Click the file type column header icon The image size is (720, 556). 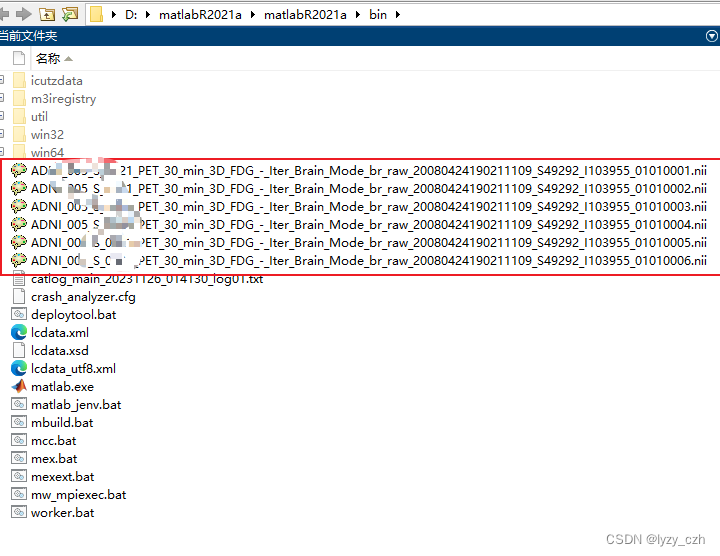[x=19, y=58]
